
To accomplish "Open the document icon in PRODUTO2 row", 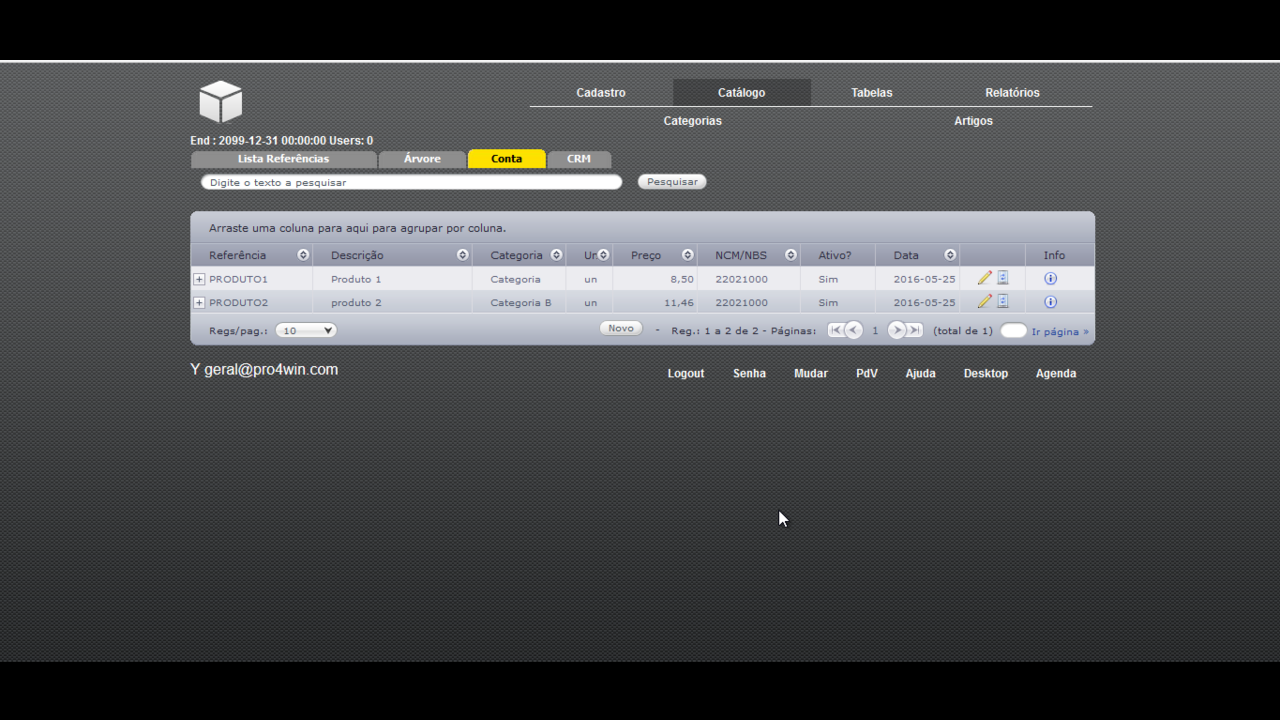I will (x=1003, y=301).
